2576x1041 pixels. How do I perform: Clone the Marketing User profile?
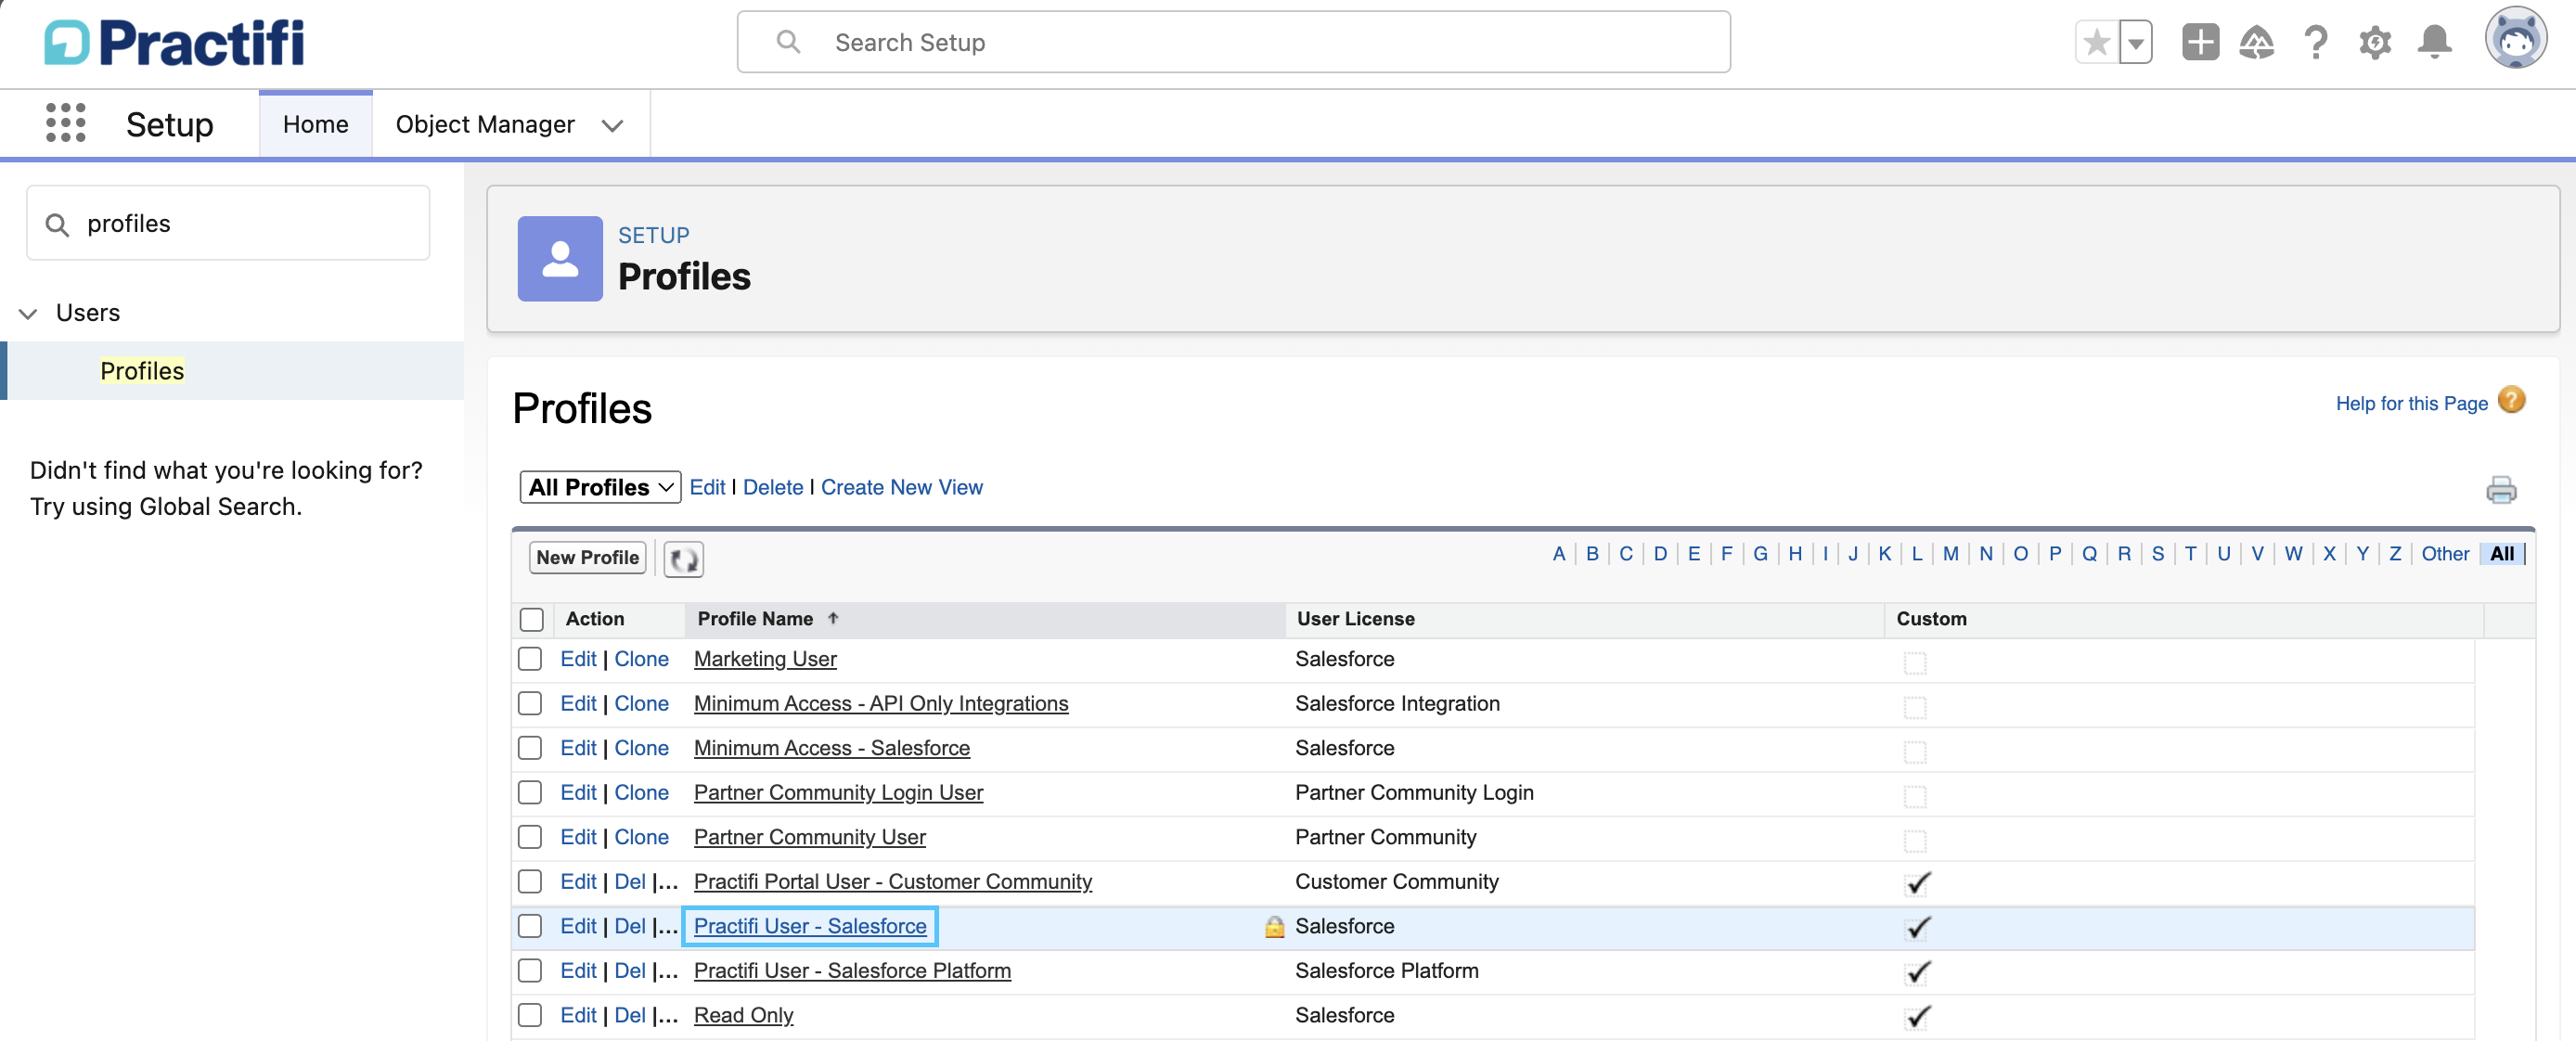point(641,659)
